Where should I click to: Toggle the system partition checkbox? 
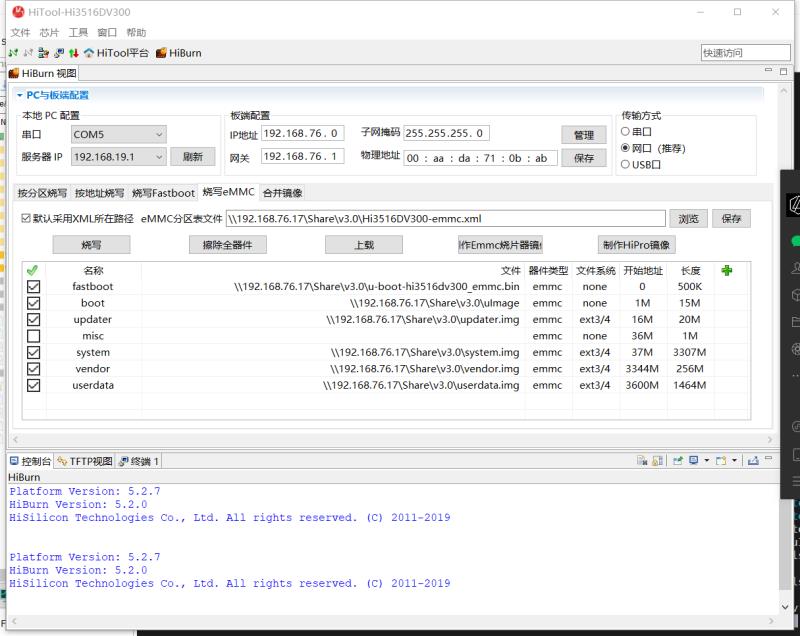(34, 352)
